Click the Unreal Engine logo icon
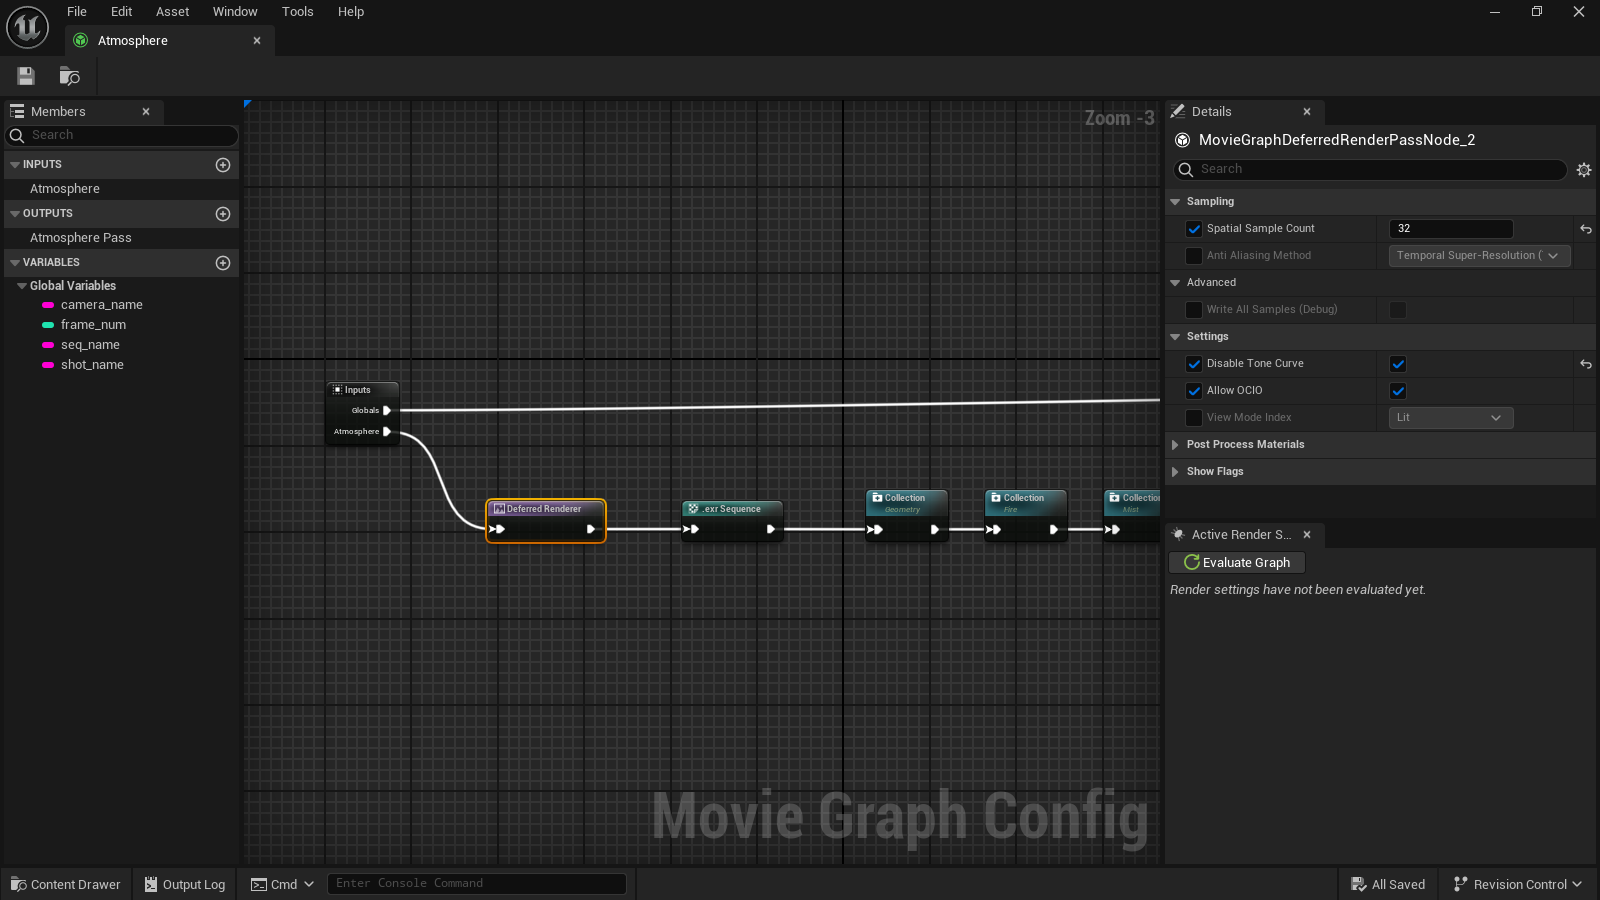 tap(27, 27)
